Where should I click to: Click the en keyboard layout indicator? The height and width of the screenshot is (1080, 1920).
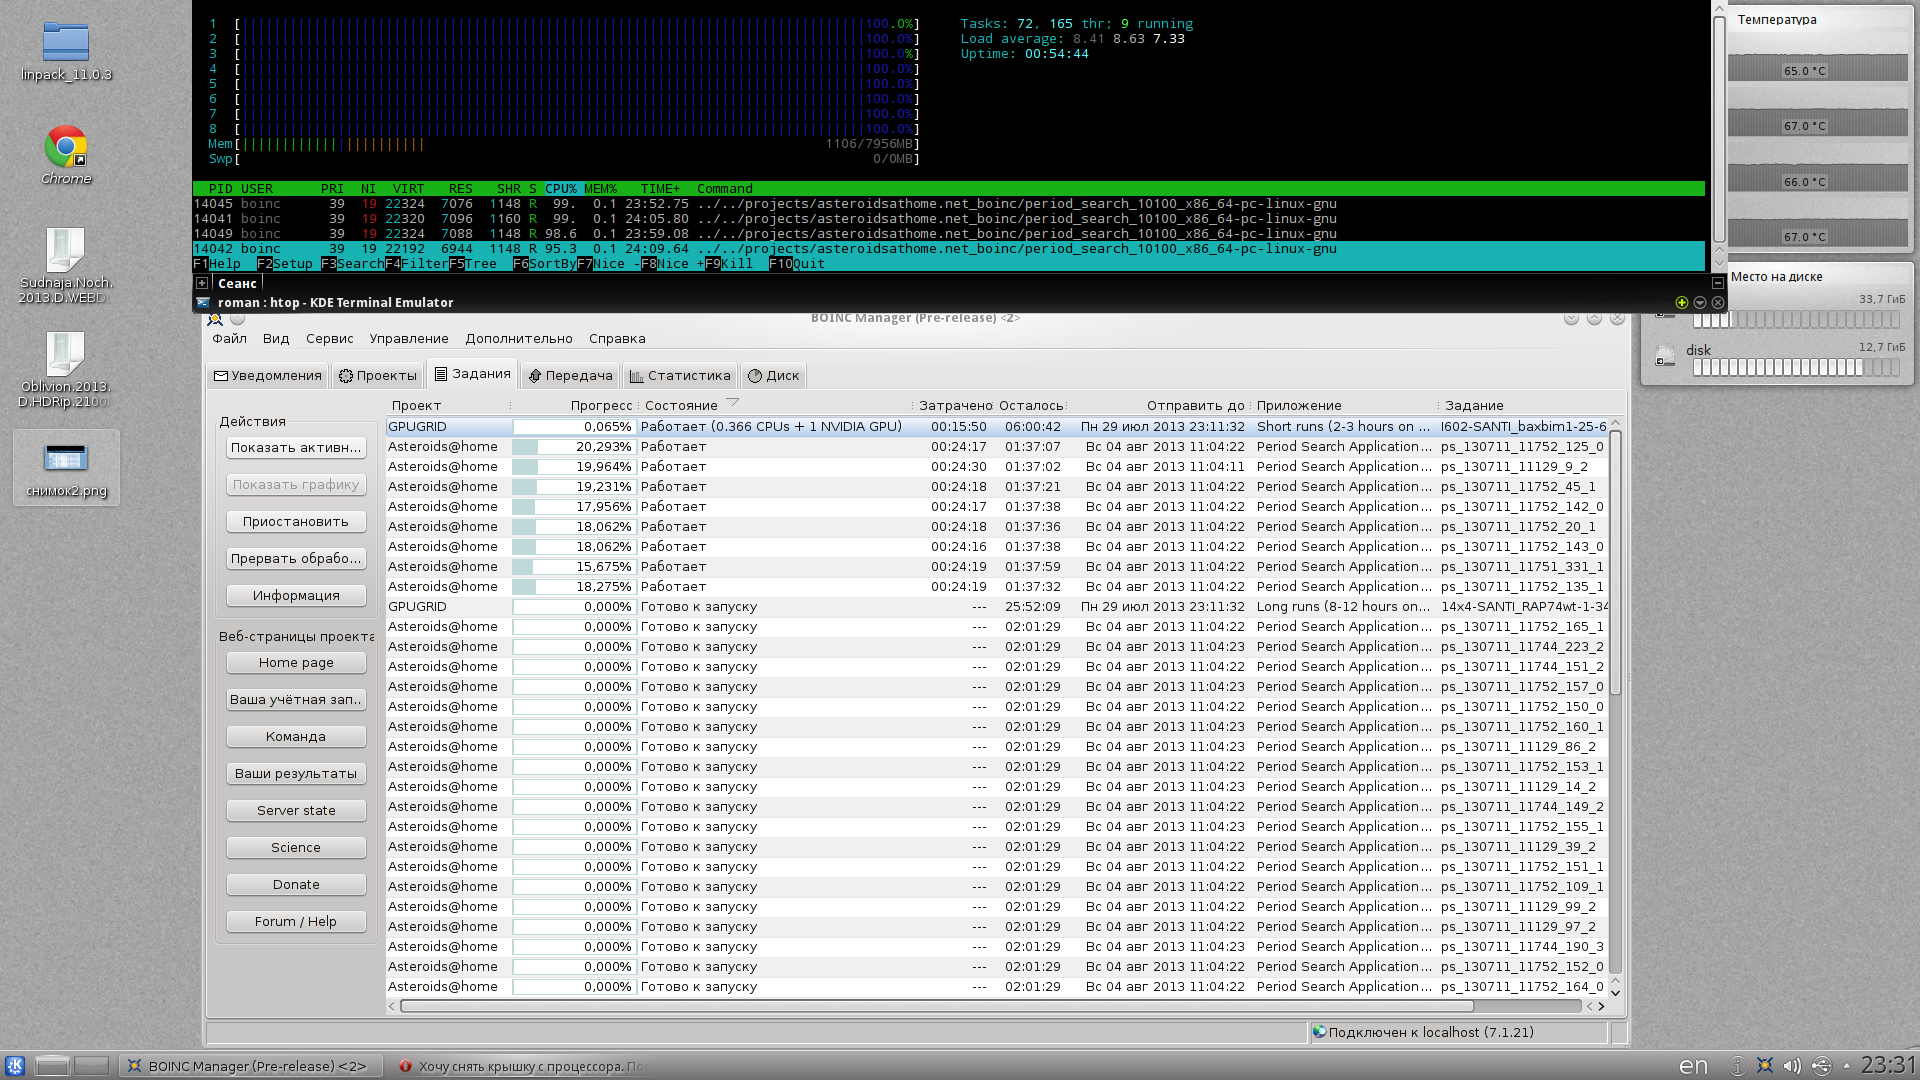pyautogui.click(x=1693, y=1066)
